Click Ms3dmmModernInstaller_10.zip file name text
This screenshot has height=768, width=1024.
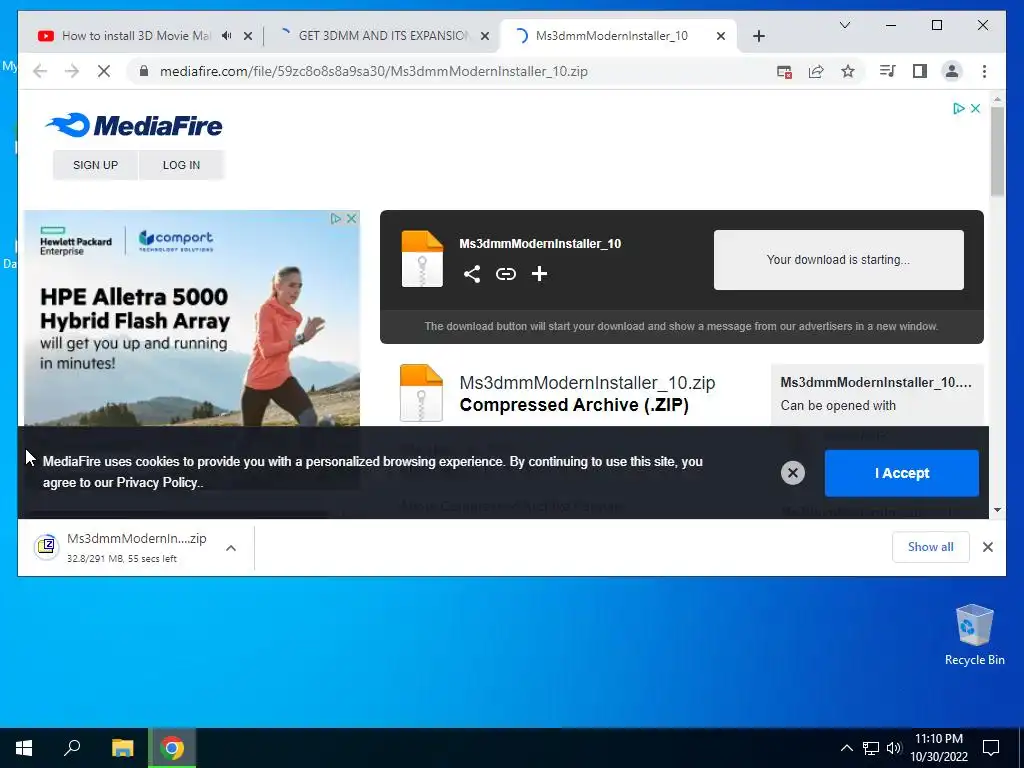tap(587, 383)
